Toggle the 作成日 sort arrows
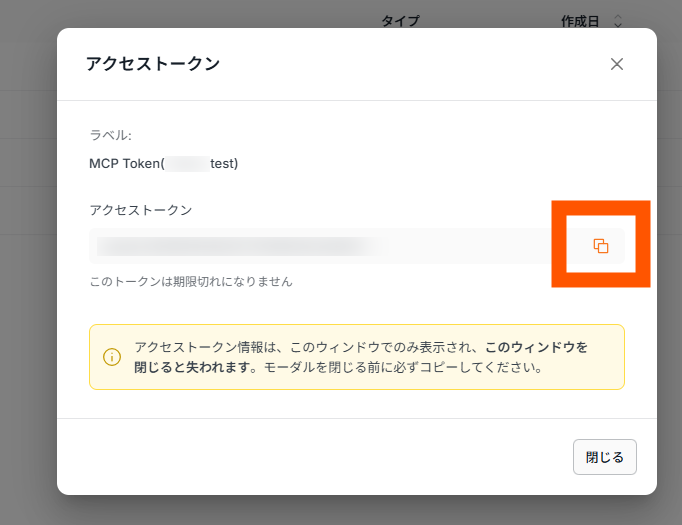682x525 pixels. tap(618, 20)
